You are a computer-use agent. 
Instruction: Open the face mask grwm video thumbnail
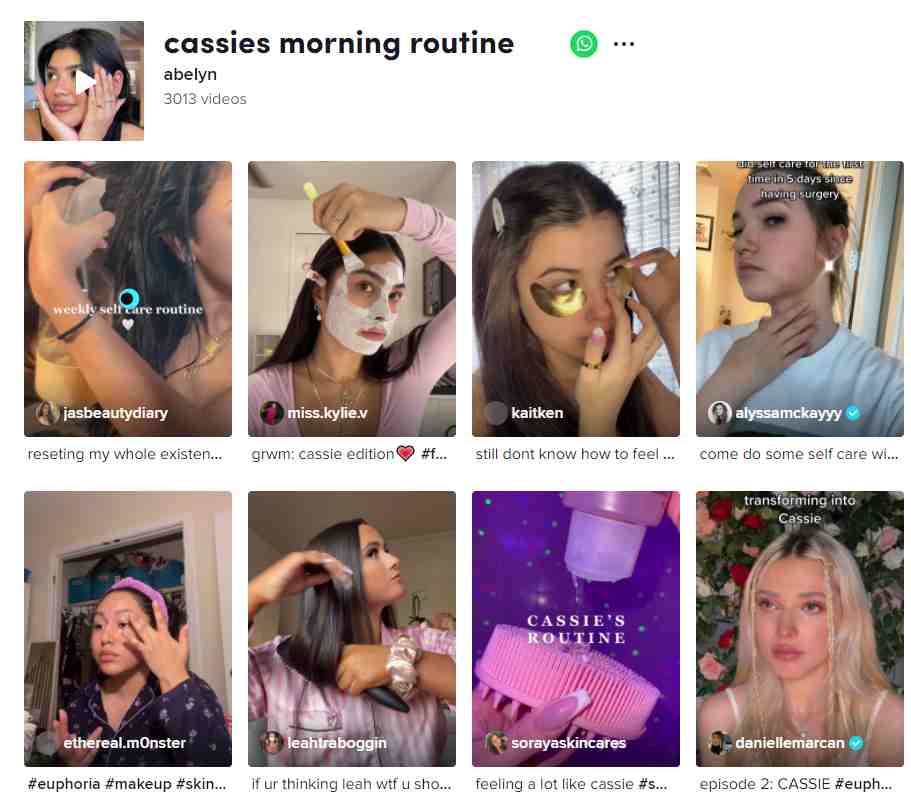pos(352,299)
